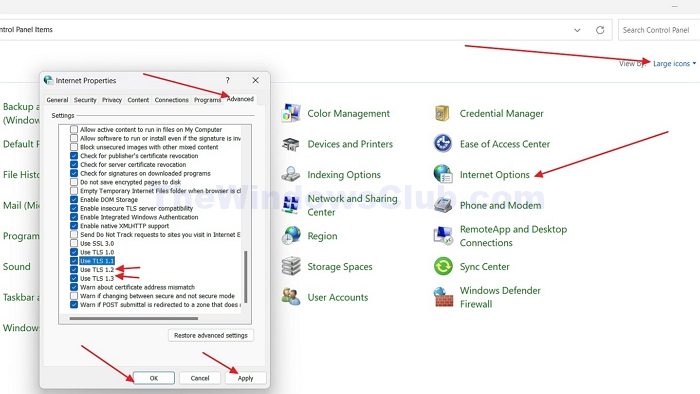Screen dimensions: 700x394
Task: Toggle Enable native XMLHTTP support checkbox
Action: click(x=74, y=226)
